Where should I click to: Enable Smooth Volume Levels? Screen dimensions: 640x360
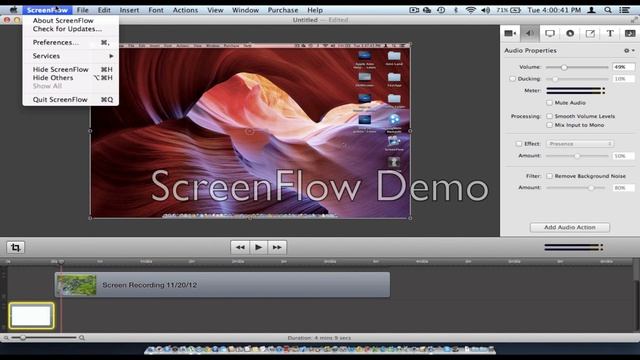549,116
